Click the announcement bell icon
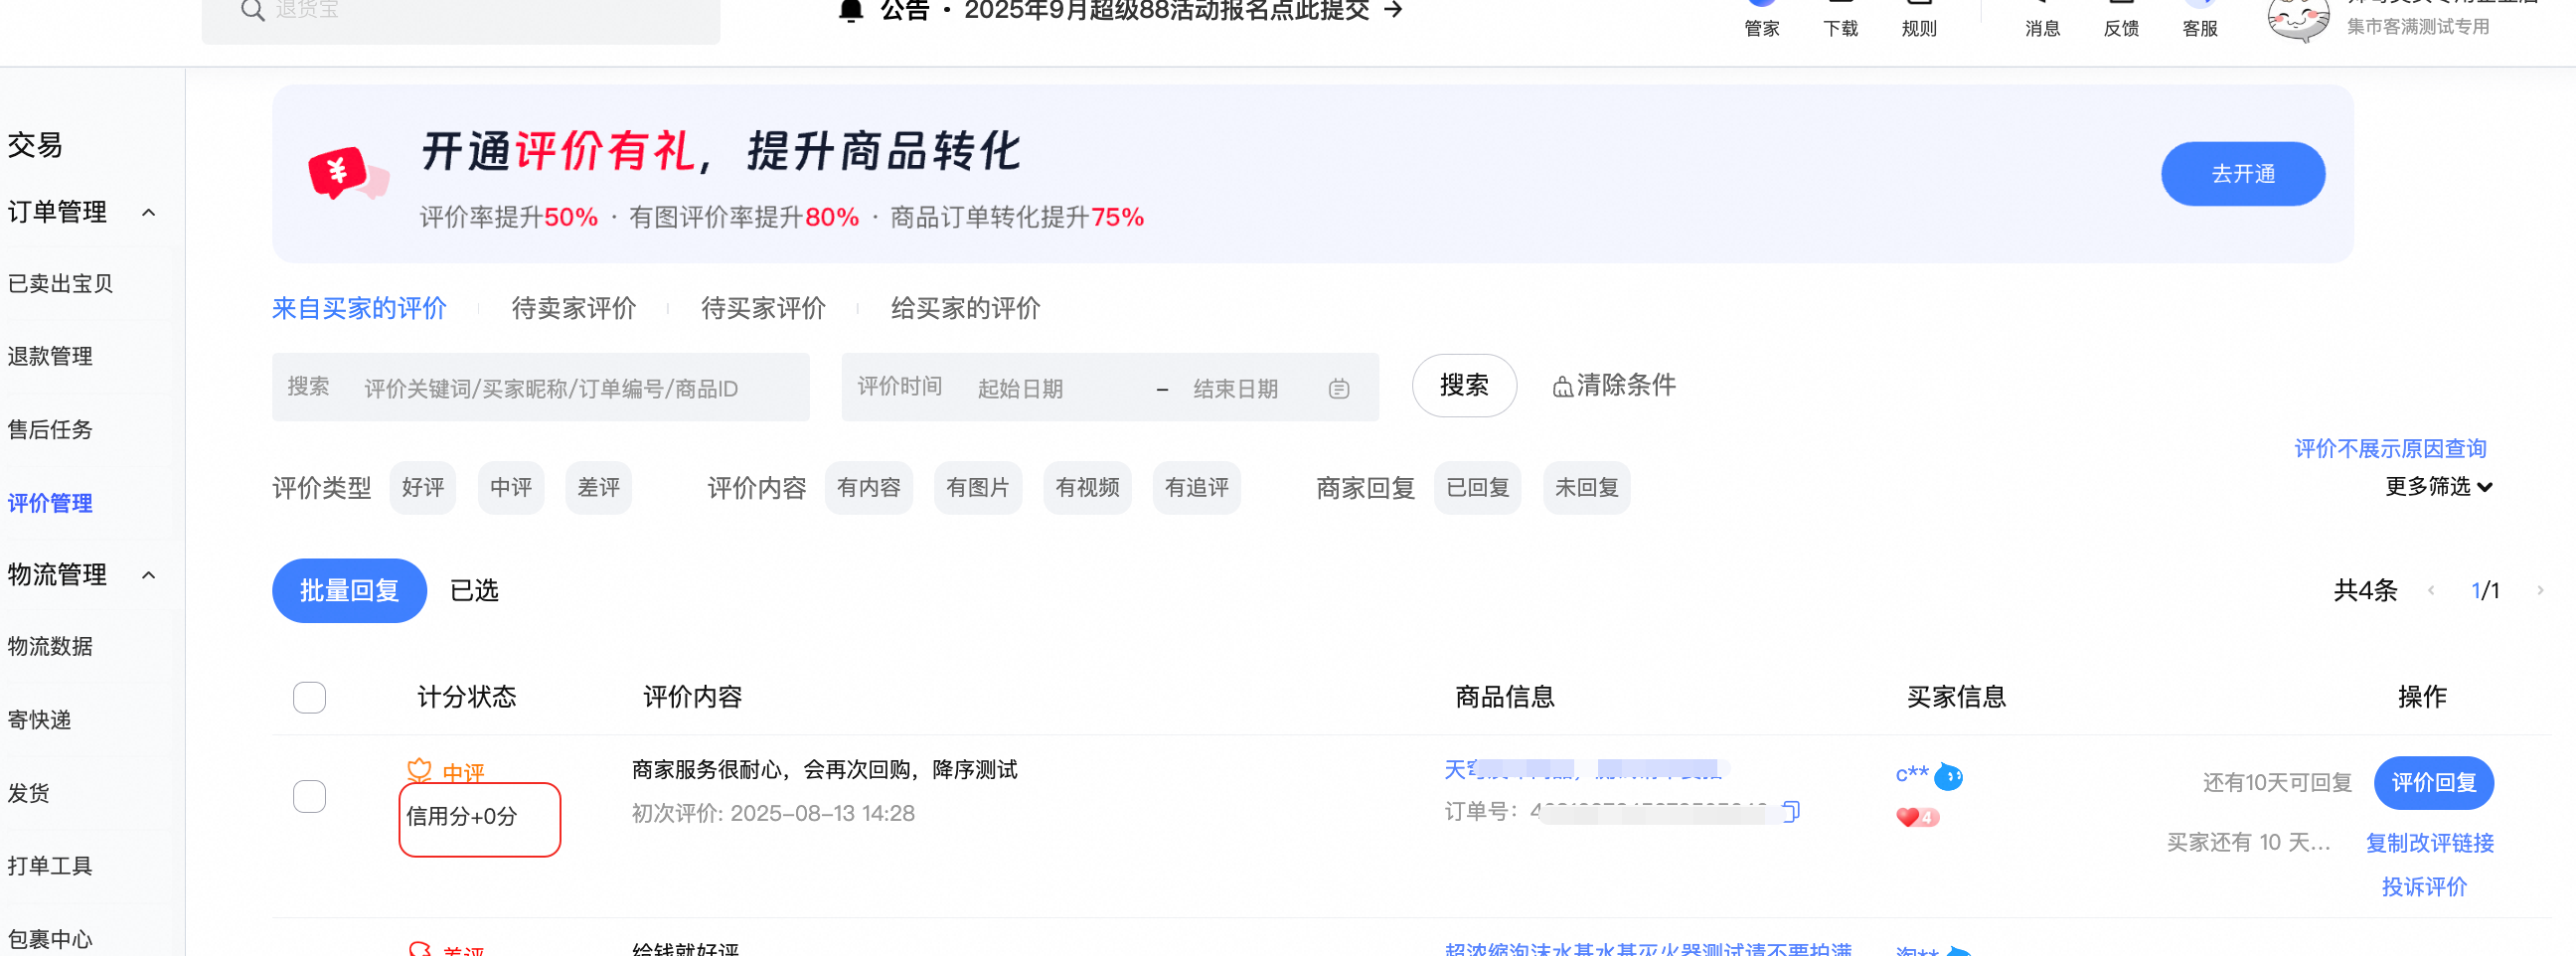This screenshot has height=956, width=2576. 851,10
